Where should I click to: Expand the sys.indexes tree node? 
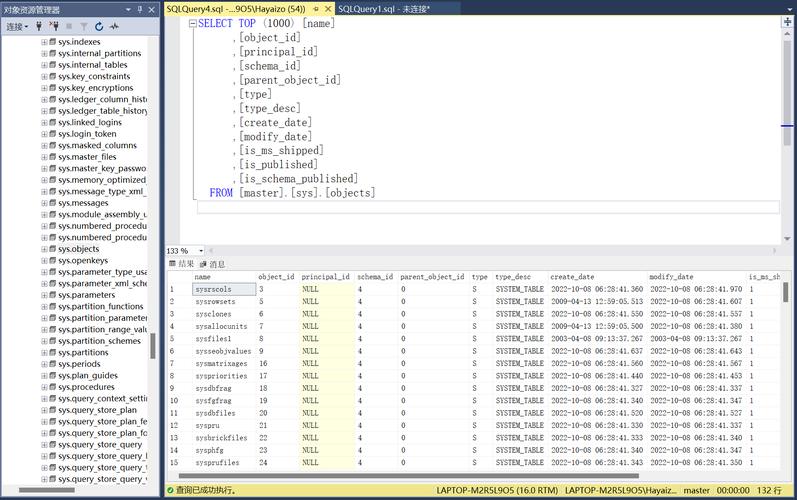44,42
